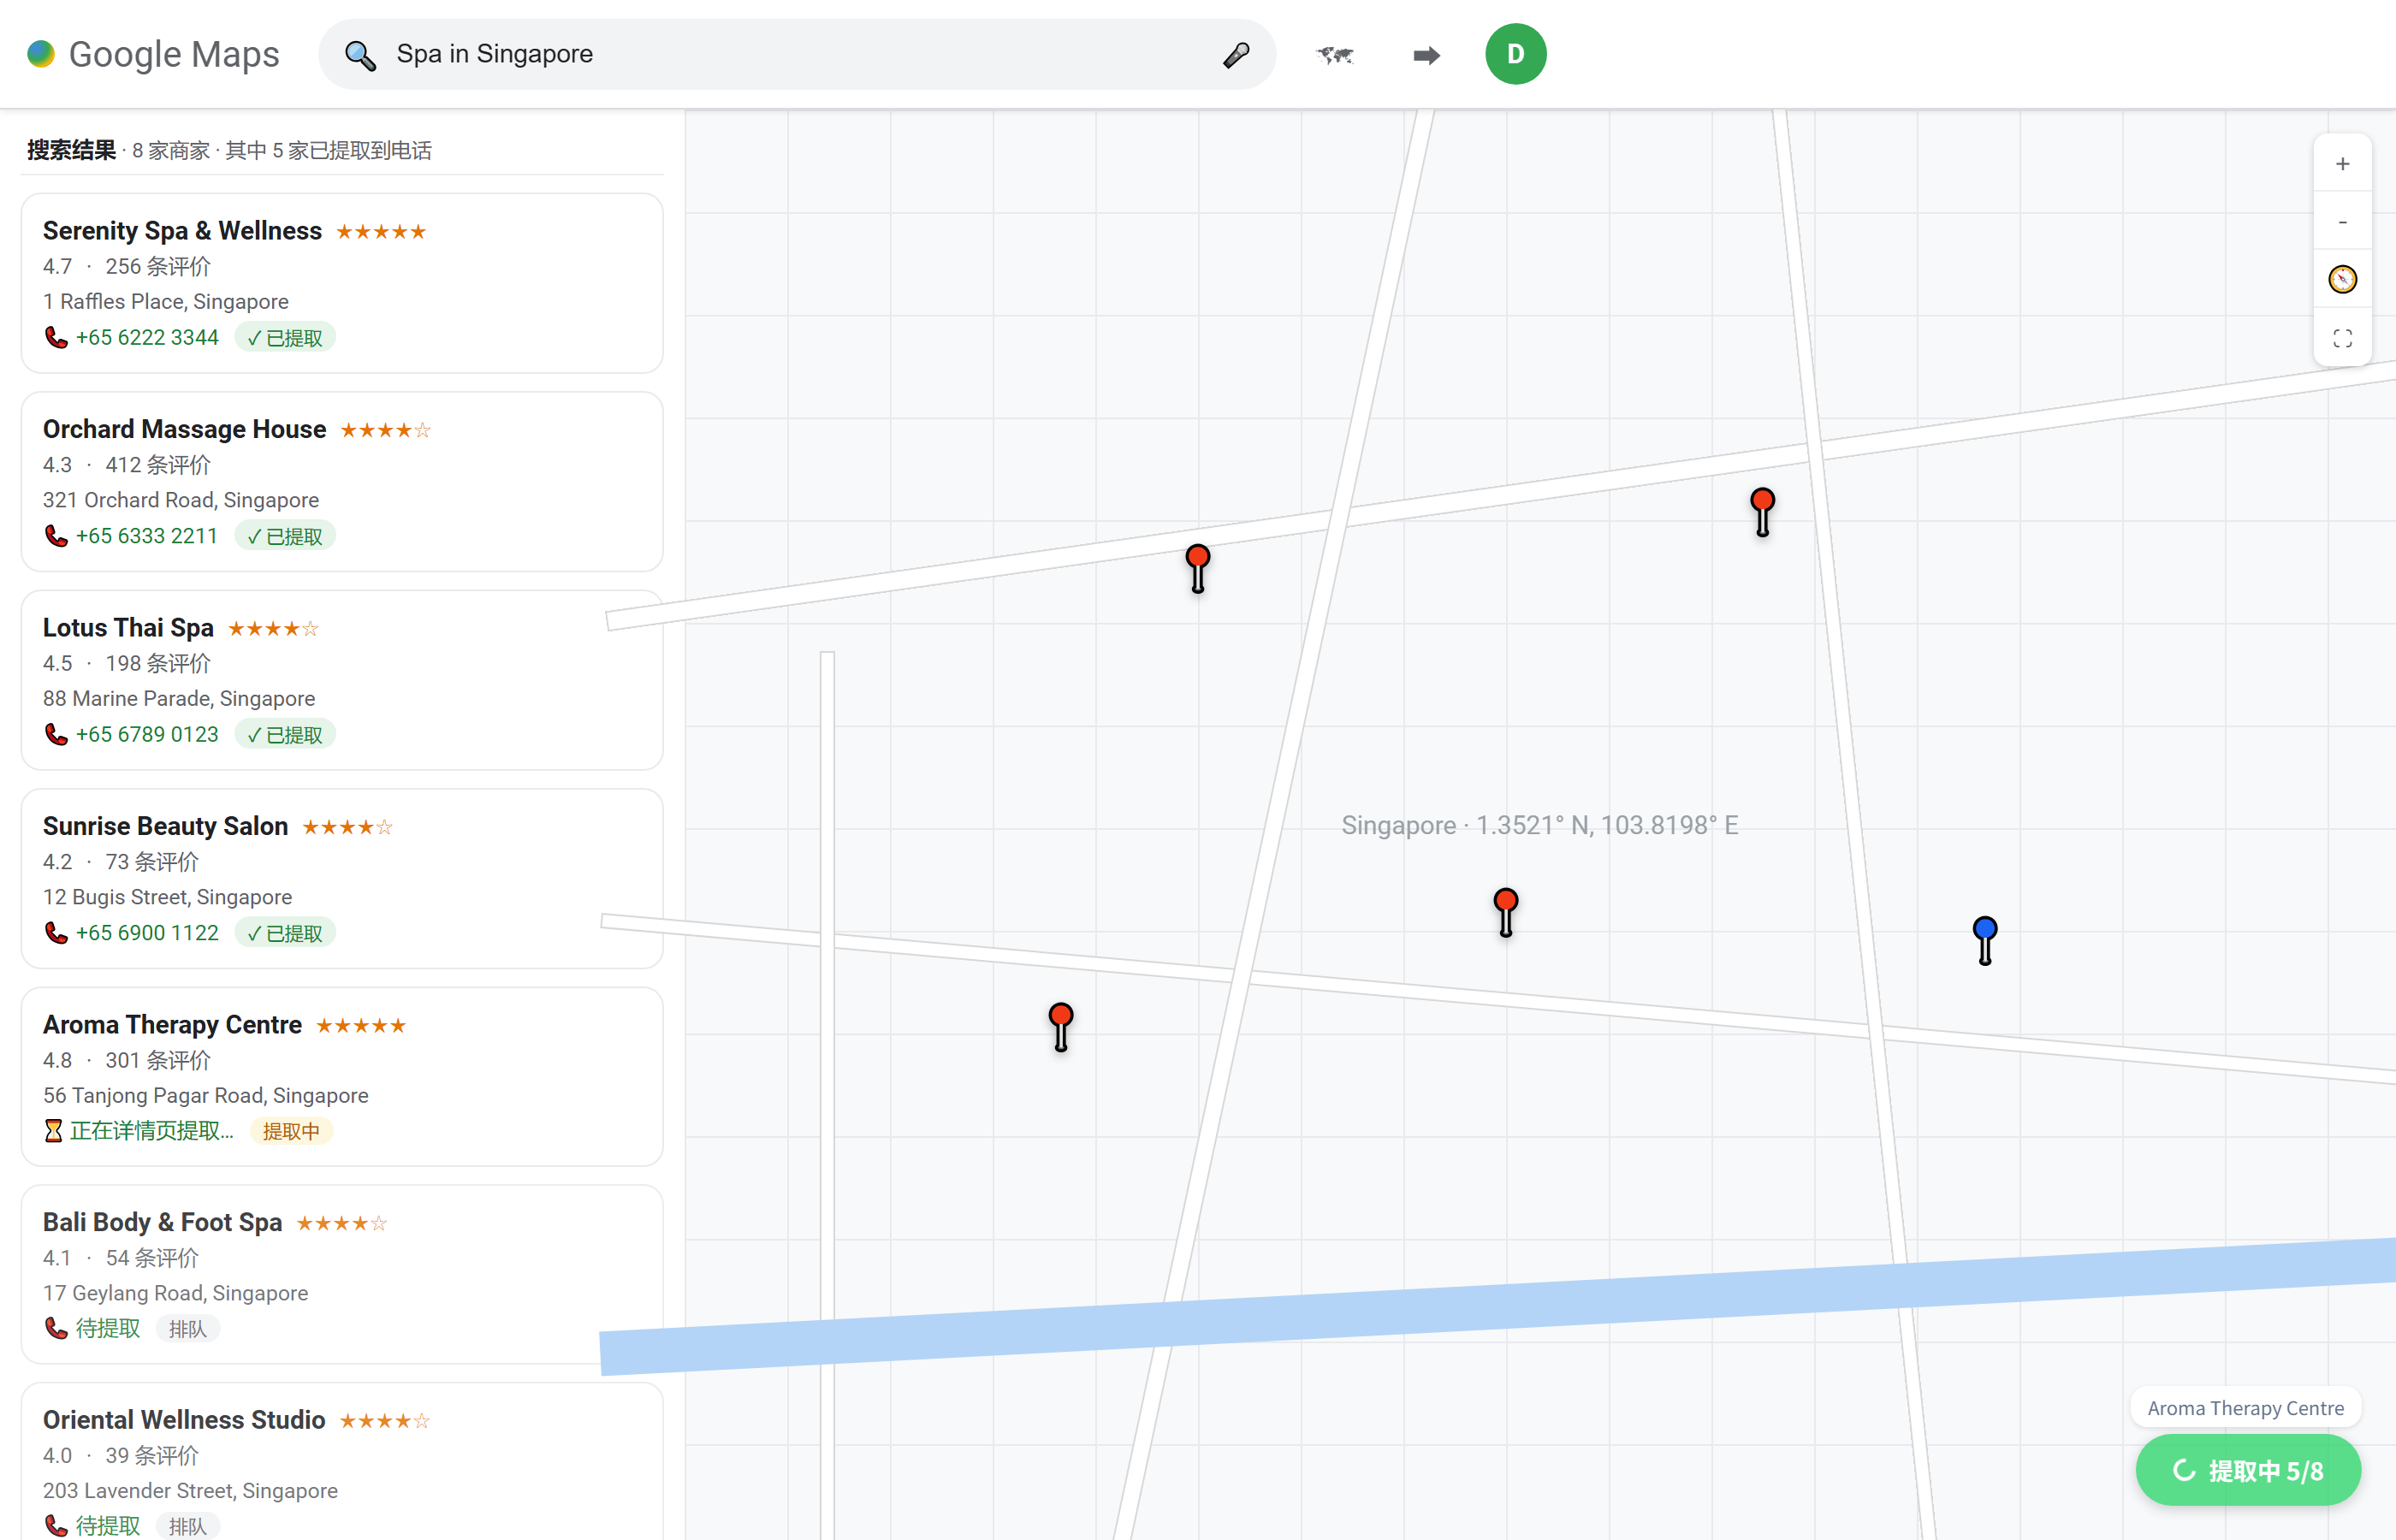The image size is (2396, 1540).
Task: Click the extraction progress 5/8 button
Action: (2248, 1470)
